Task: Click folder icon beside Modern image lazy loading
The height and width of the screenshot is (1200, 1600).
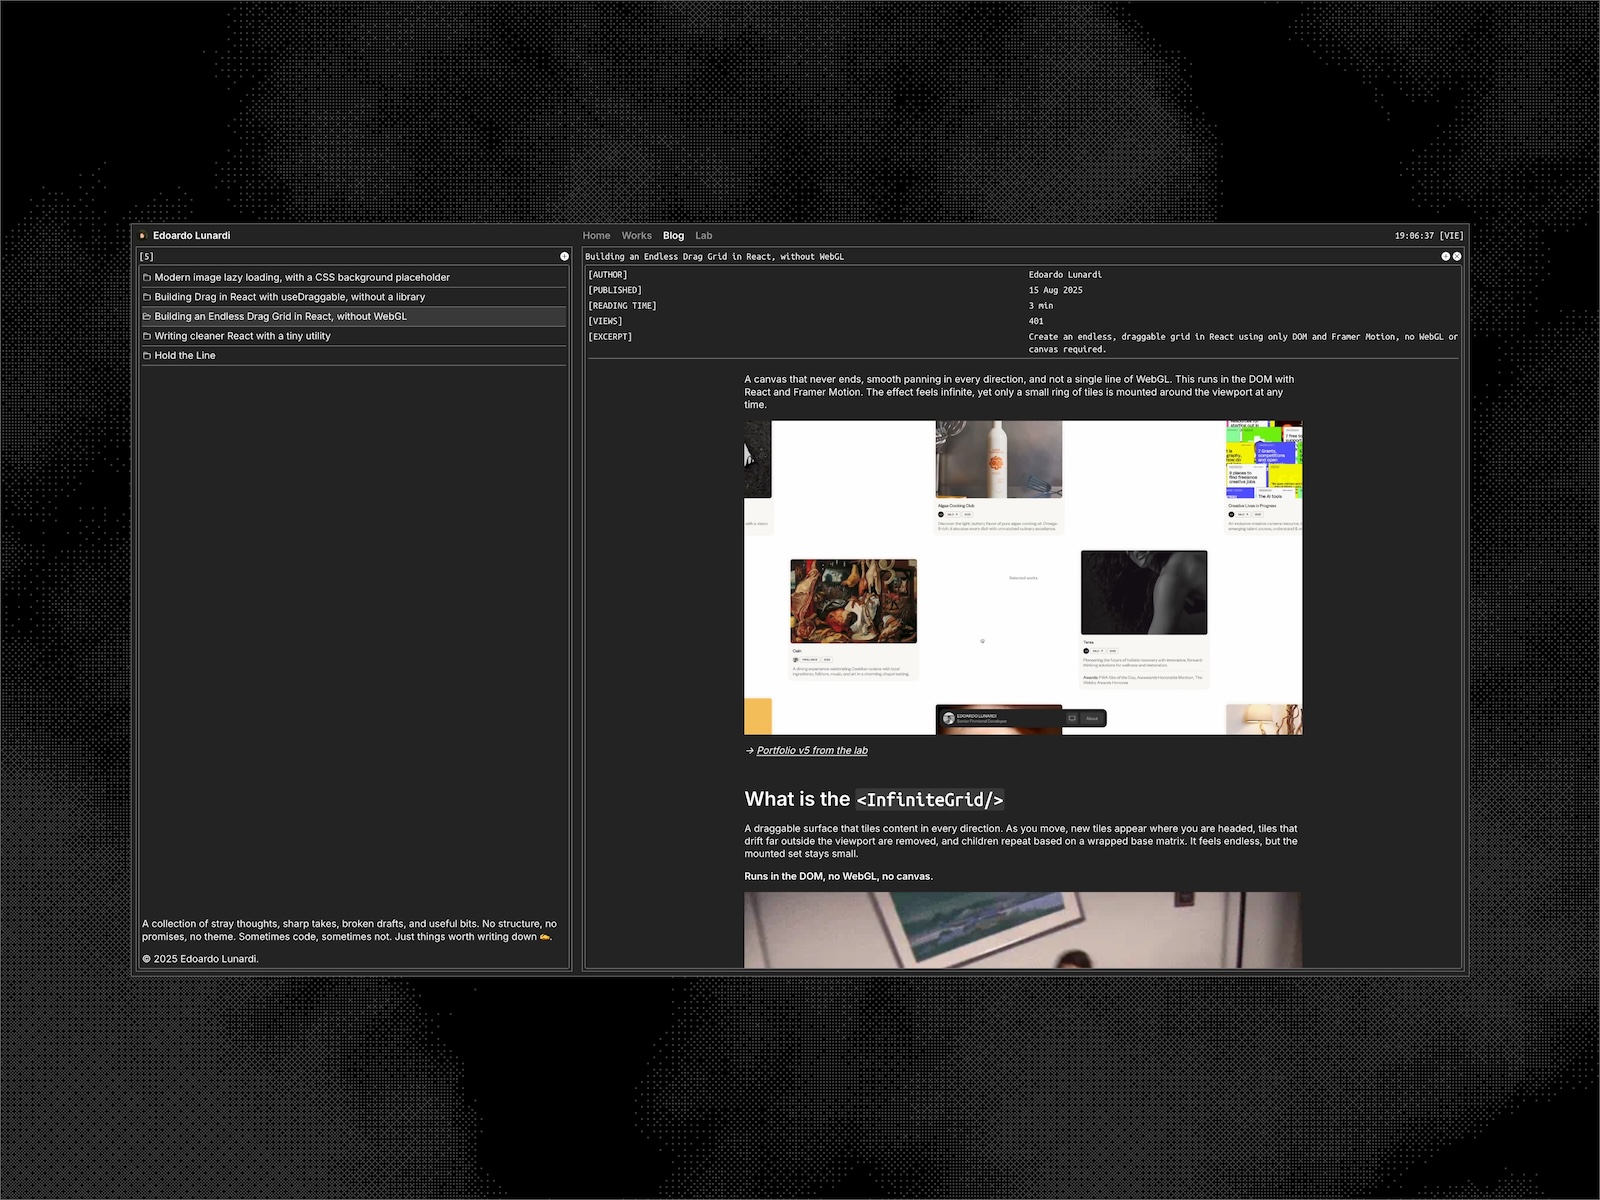Action: [x=147, y=278]
